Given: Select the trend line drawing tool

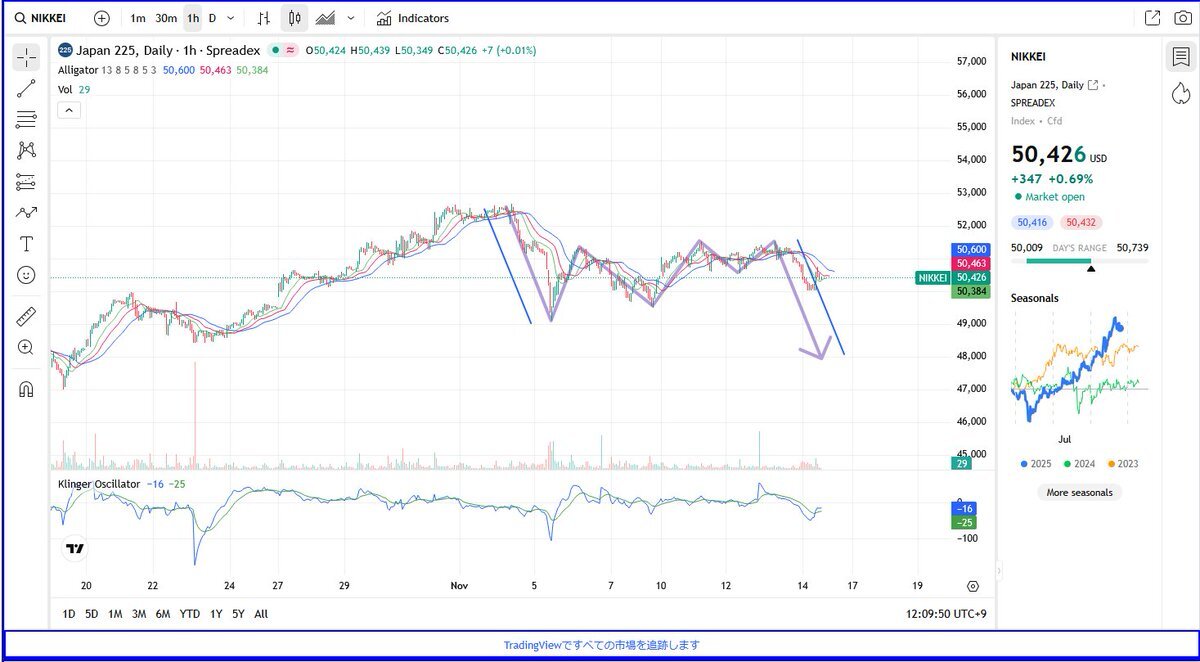Looking at the screenshot, I should pos(26,89).
